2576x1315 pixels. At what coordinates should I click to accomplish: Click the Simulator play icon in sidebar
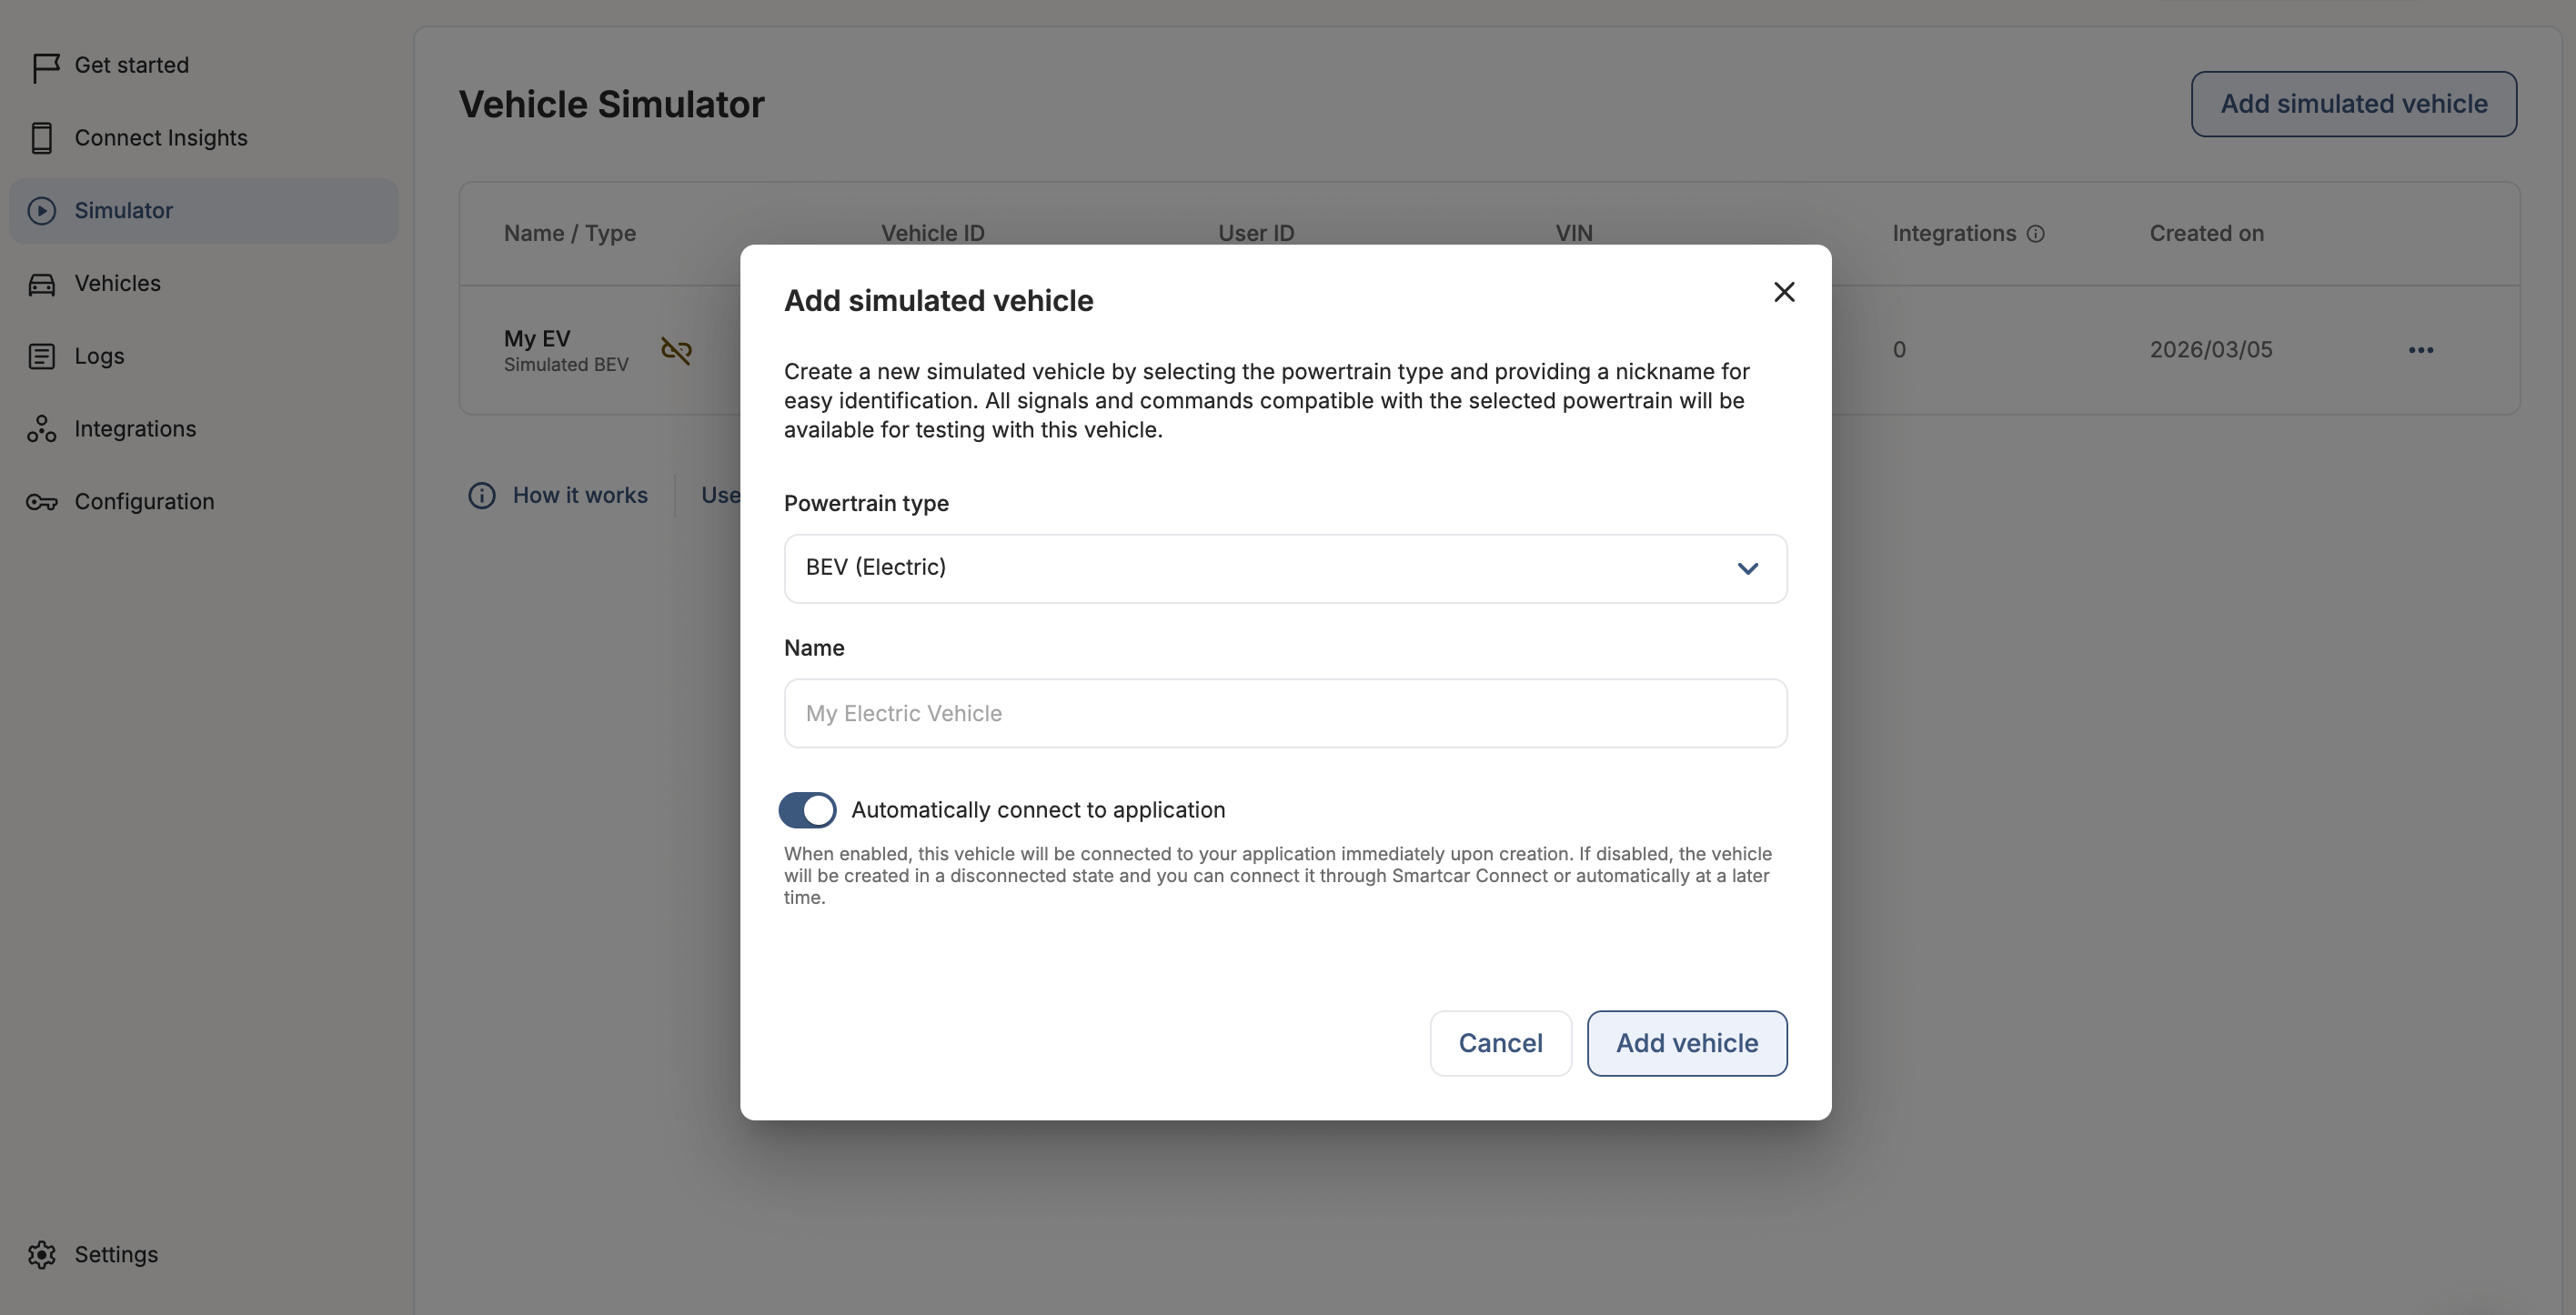pos(41,210)
